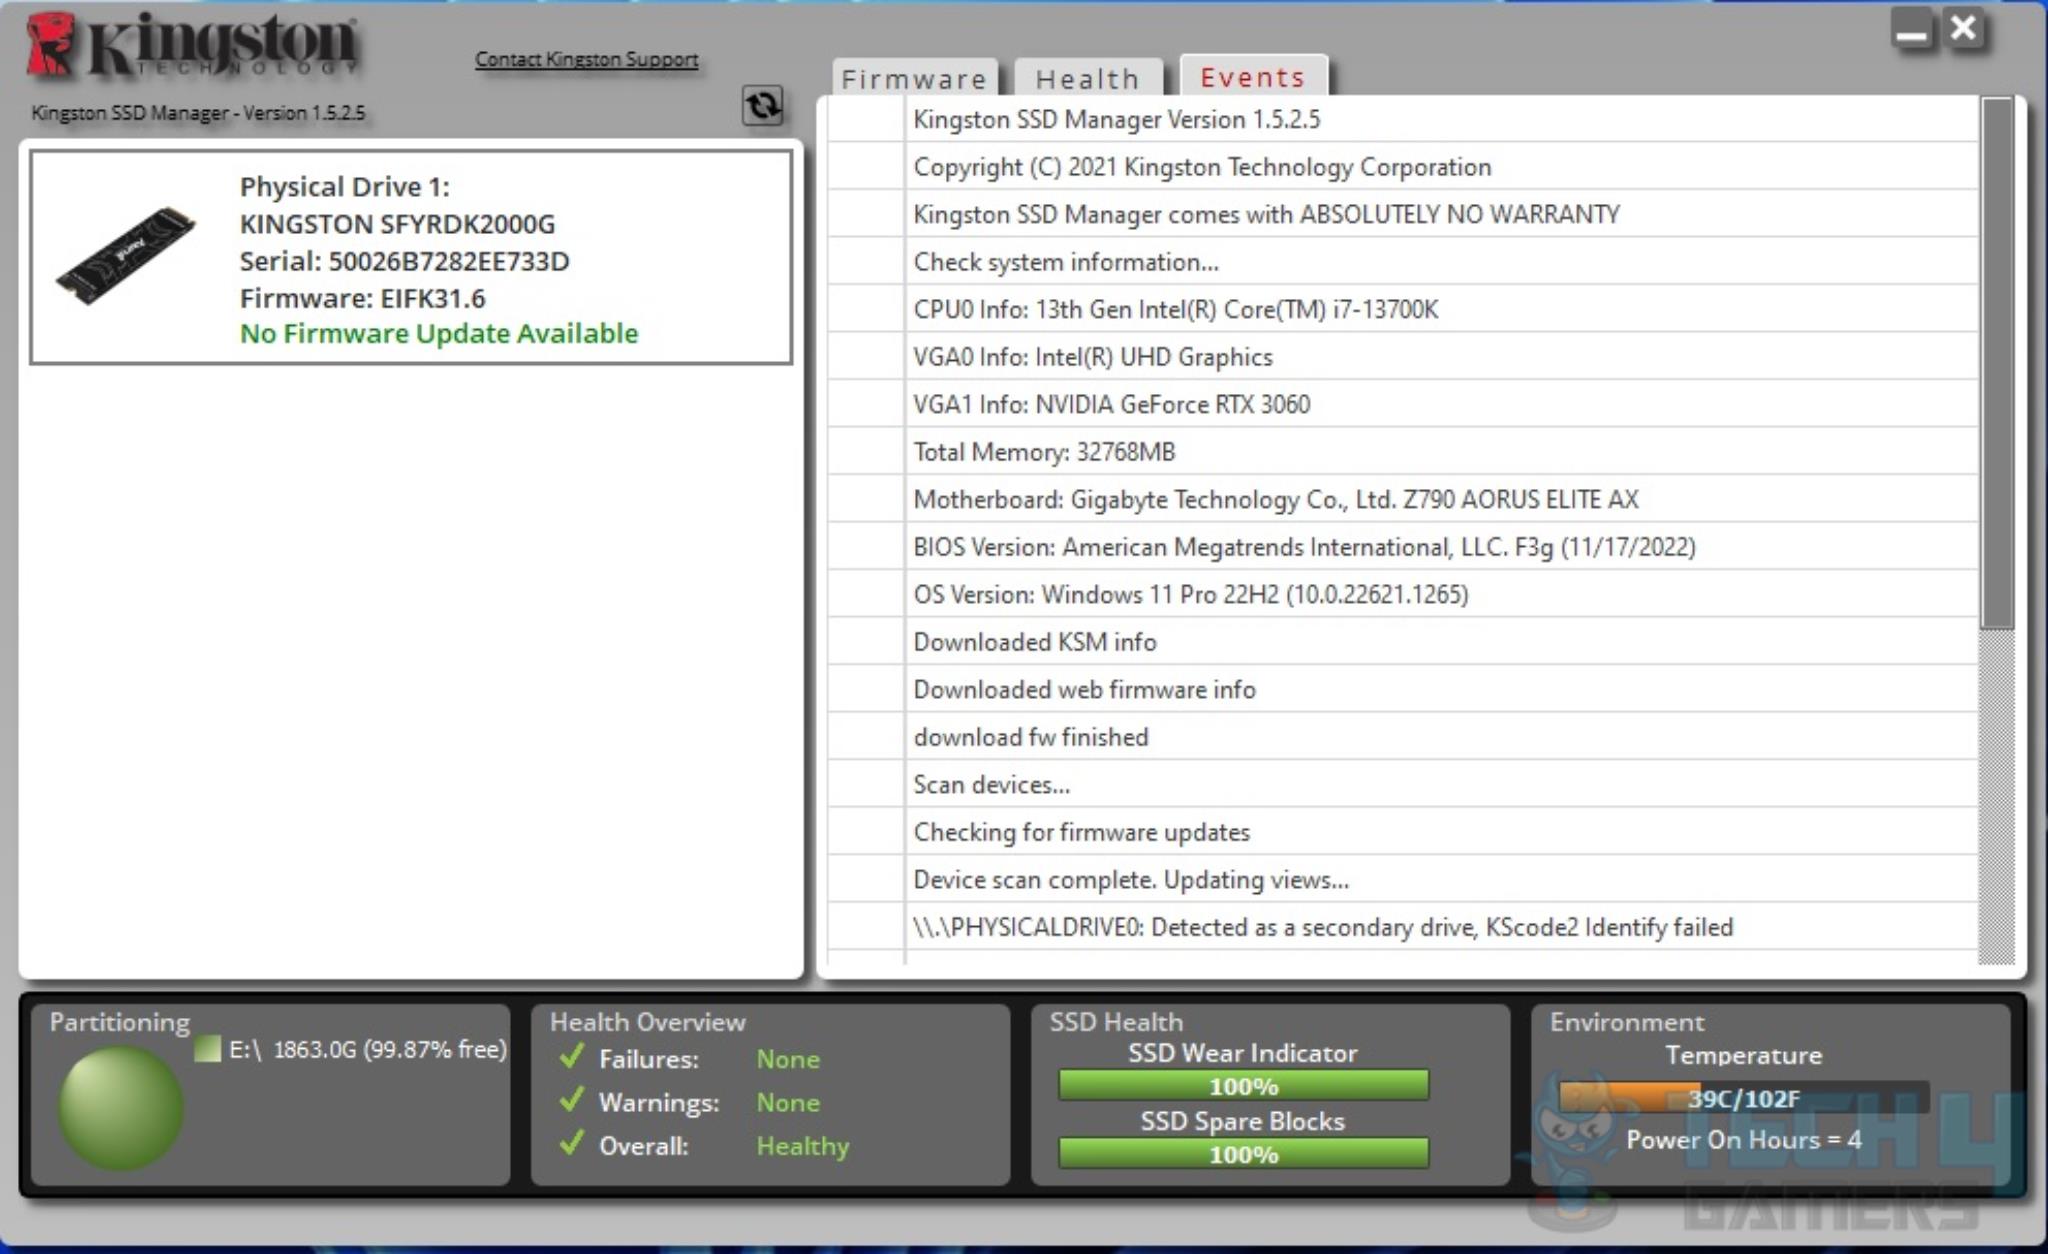Click the SSD drive thumbnail image
2048x1254 pixels.
[x=126, y=255]
